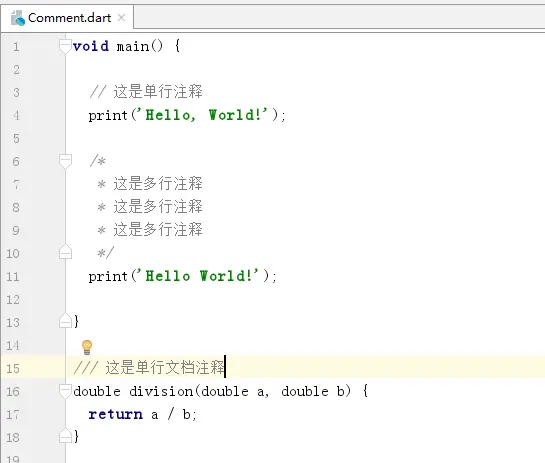Click the fold end marker at line 10

pos(65,252)
